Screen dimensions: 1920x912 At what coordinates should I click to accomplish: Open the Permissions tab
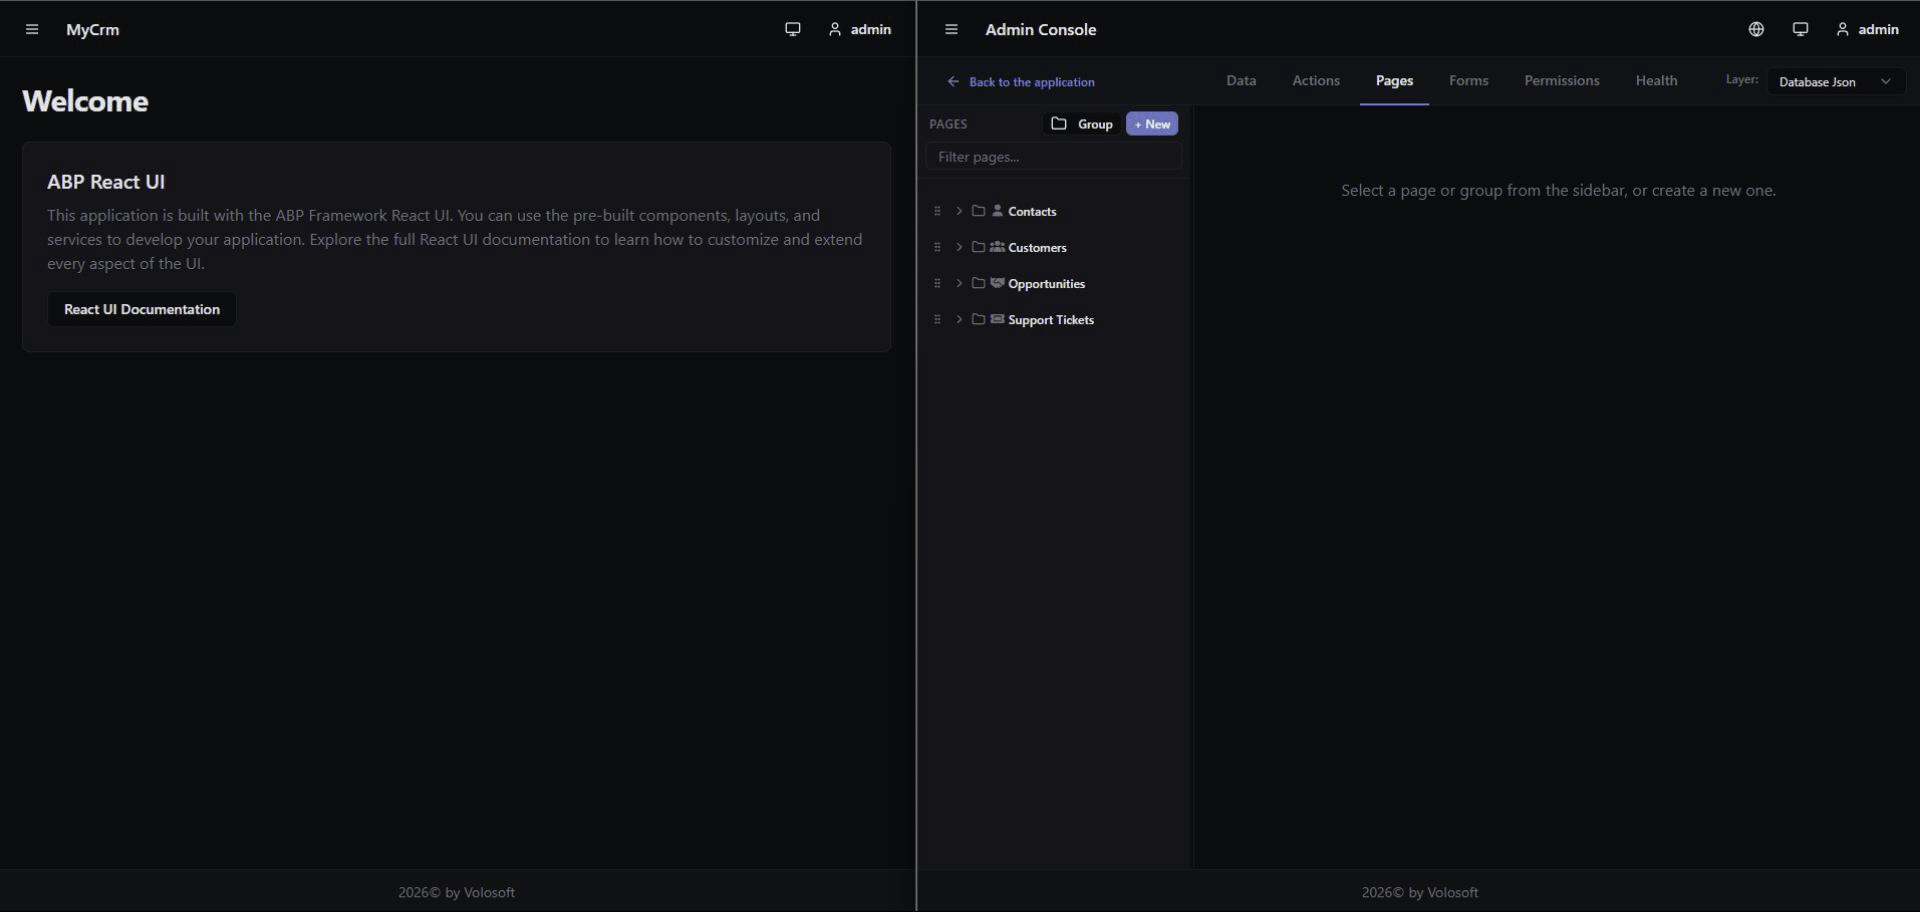point(1561,81)
